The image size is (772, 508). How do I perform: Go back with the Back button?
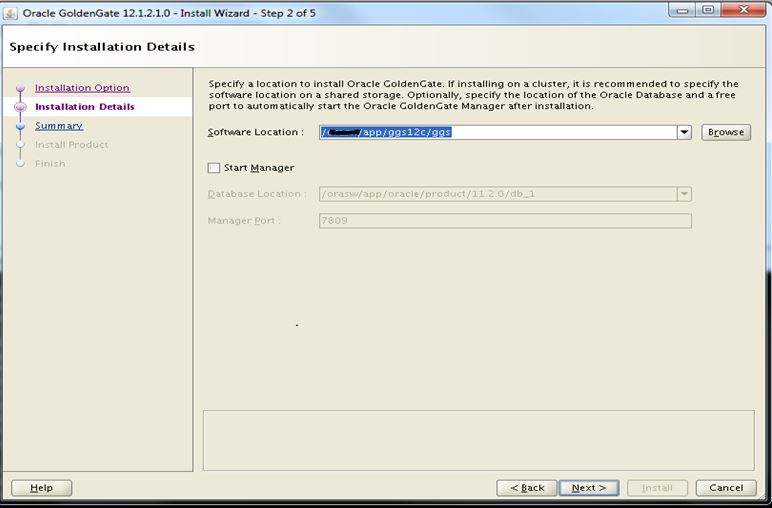click(527, 488)
